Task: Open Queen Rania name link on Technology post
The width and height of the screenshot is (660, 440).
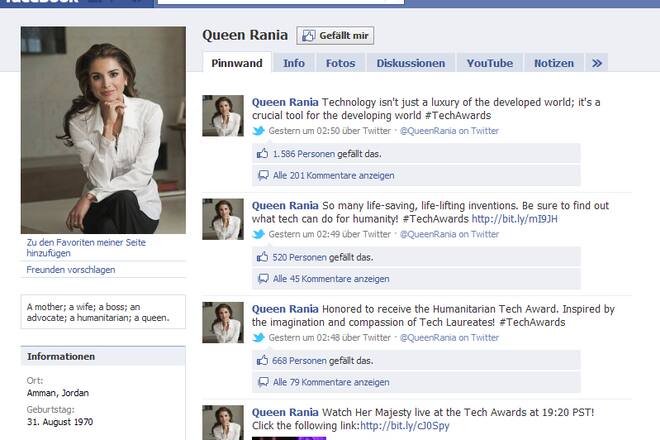Action: pyautogui.click(x=285, y=102)
